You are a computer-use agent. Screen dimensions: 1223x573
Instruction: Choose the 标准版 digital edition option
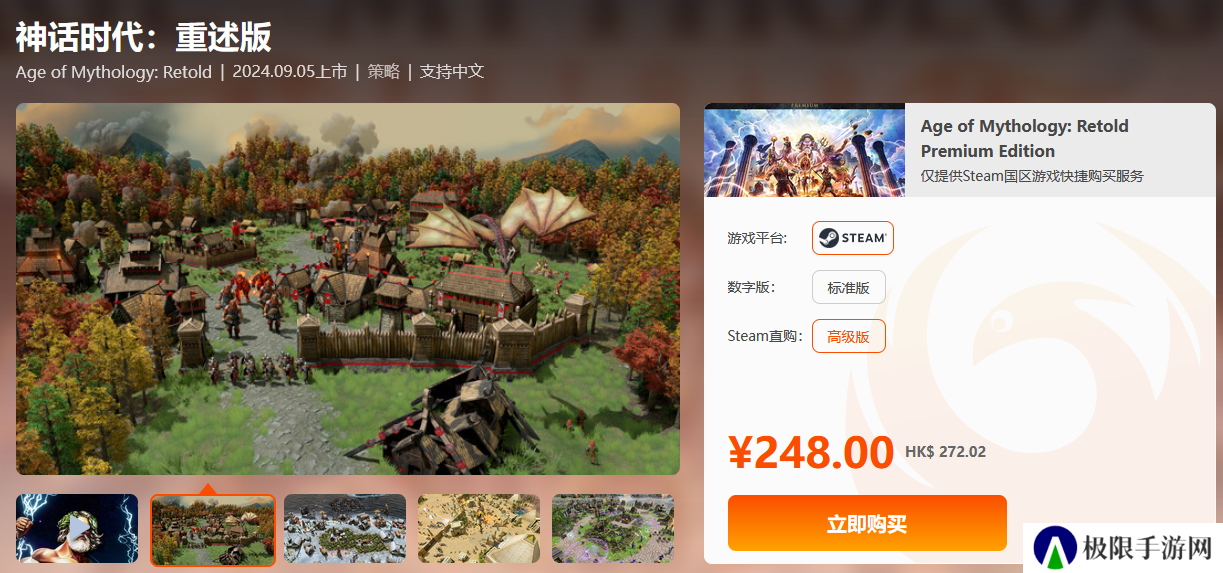click(x=849, y=288)
